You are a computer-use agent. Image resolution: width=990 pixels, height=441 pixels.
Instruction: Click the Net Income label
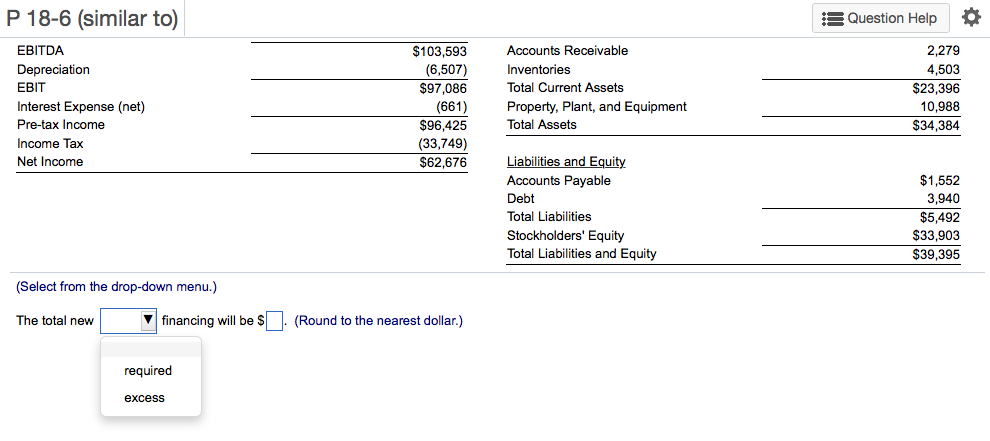(x=50, y=162)
